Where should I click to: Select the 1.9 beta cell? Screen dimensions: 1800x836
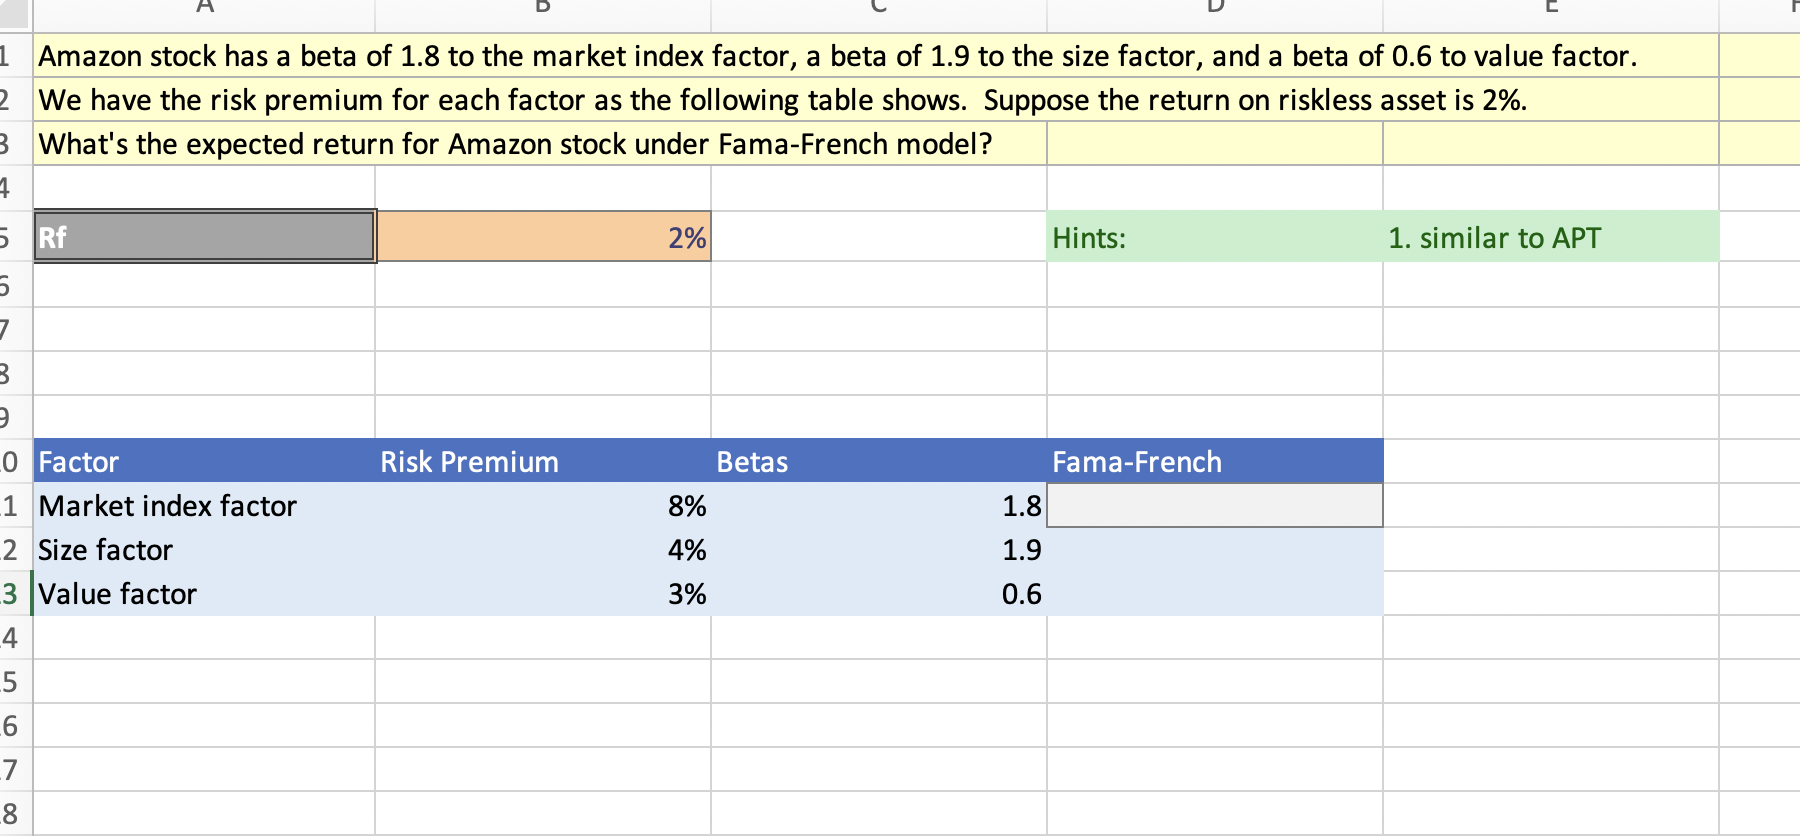(x=879, y=550)
